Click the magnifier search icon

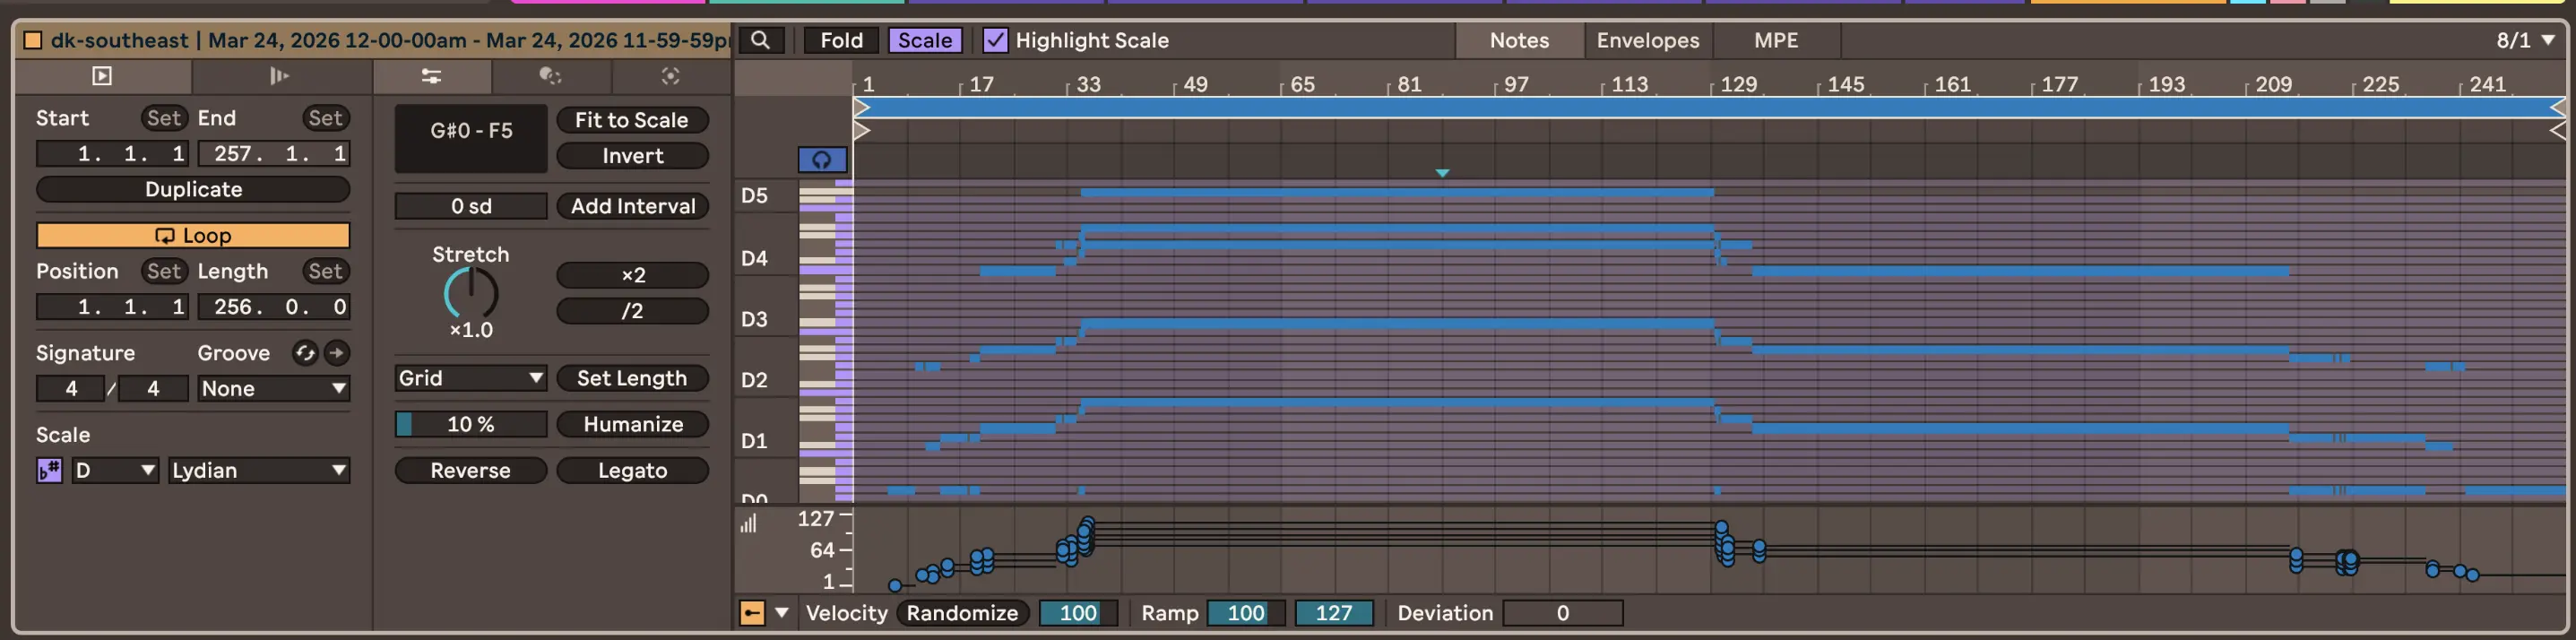click(761, 40)
